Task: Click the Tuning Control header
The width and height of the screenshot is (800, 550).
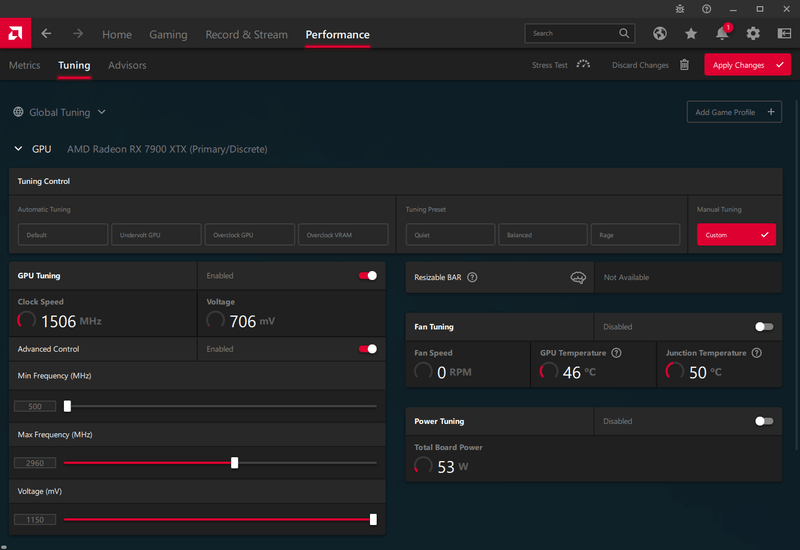Action: 395,181
